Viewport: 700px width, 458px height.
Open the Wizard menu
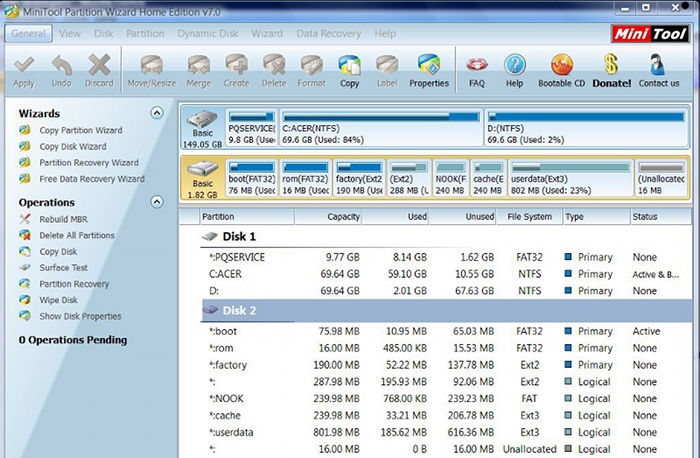267,33
